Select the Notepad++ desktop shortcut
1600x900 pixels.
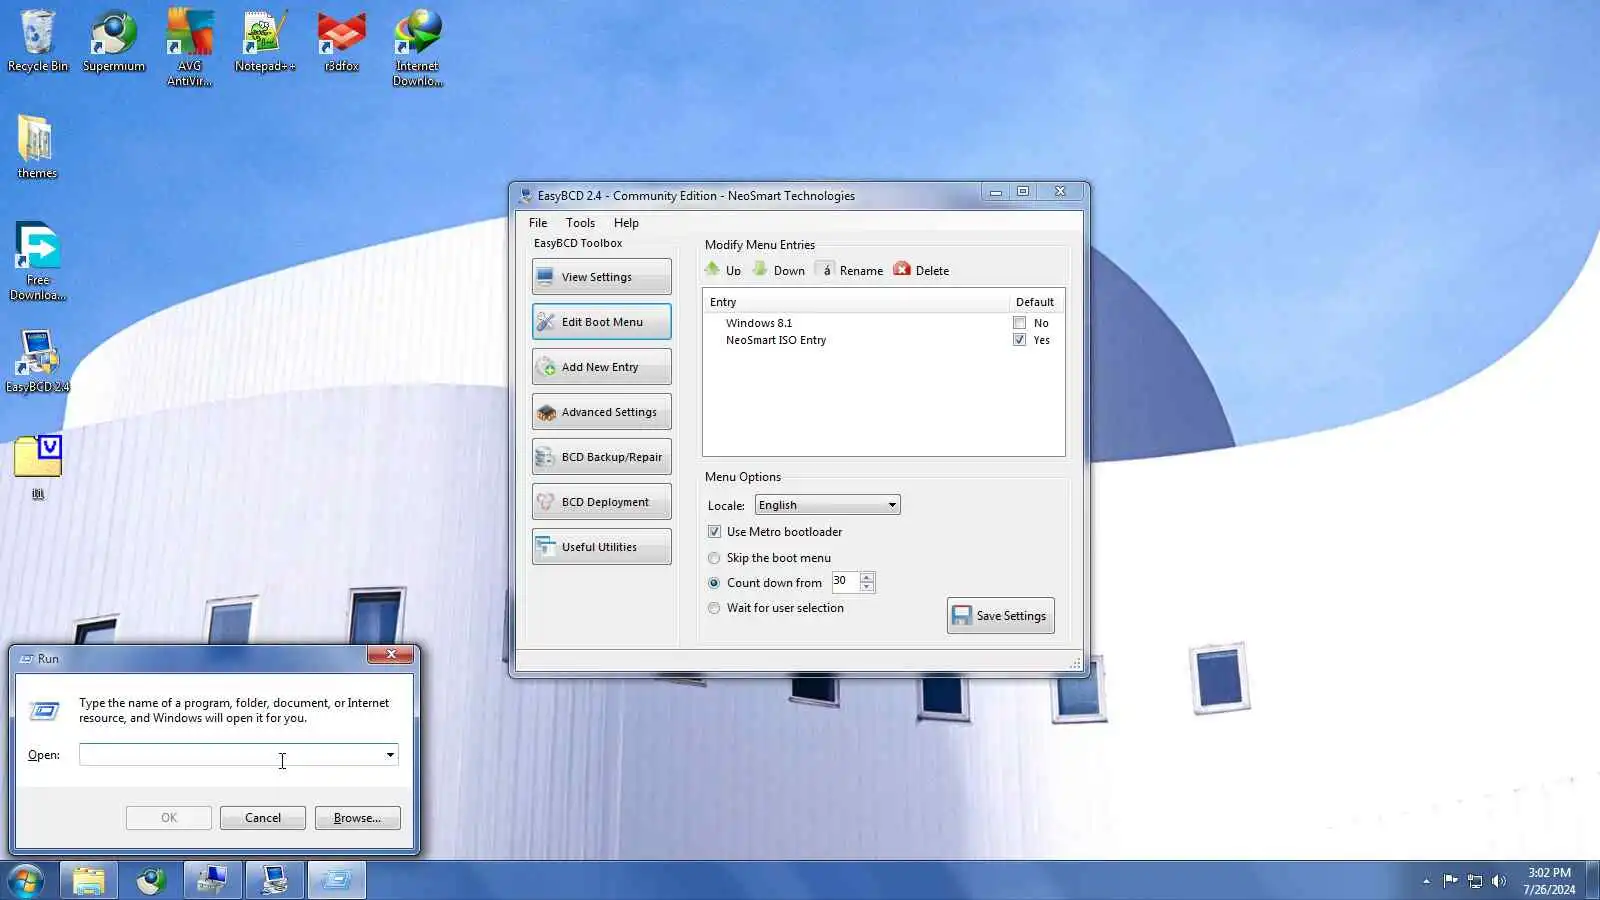point(265,41)
